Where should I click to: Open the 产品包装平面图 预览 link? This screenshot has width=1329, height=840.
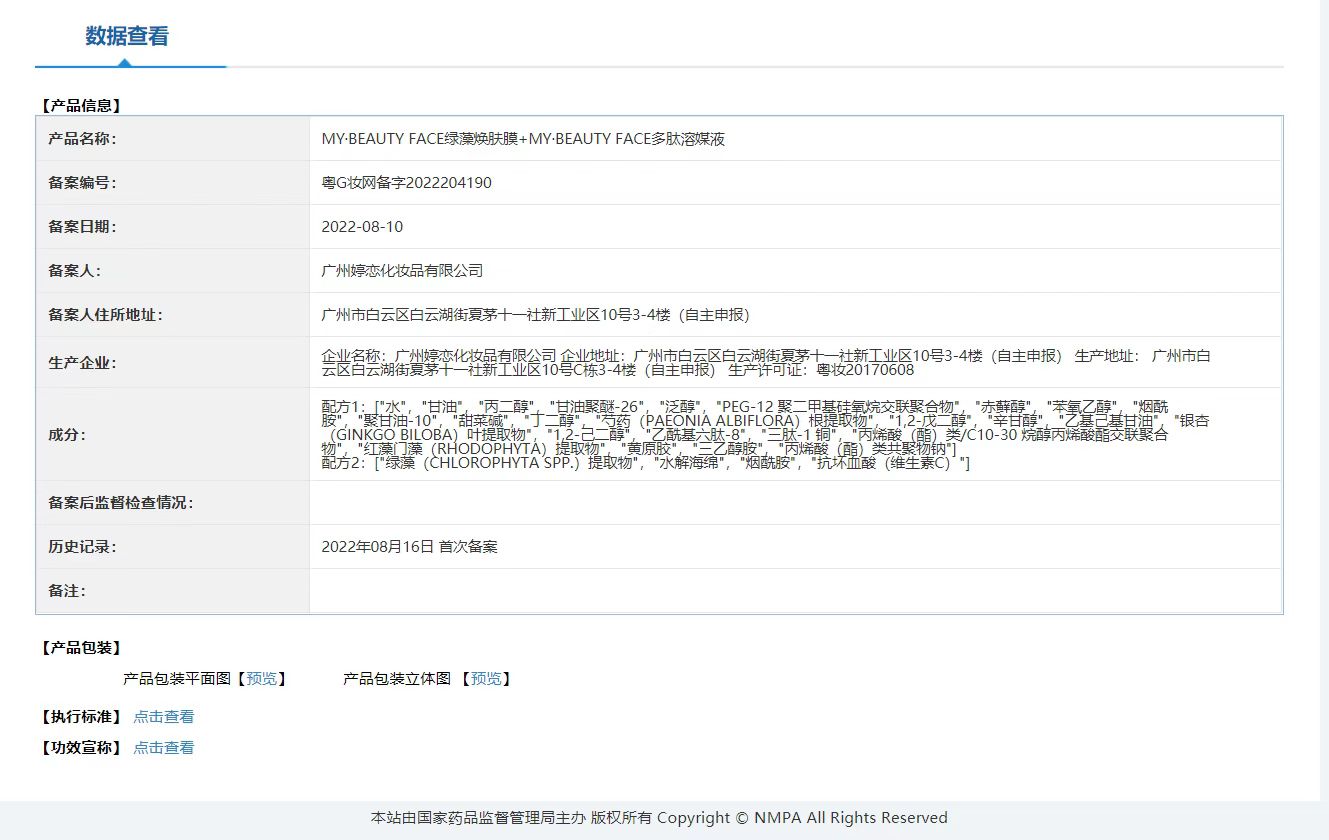(x=262, y=679)
